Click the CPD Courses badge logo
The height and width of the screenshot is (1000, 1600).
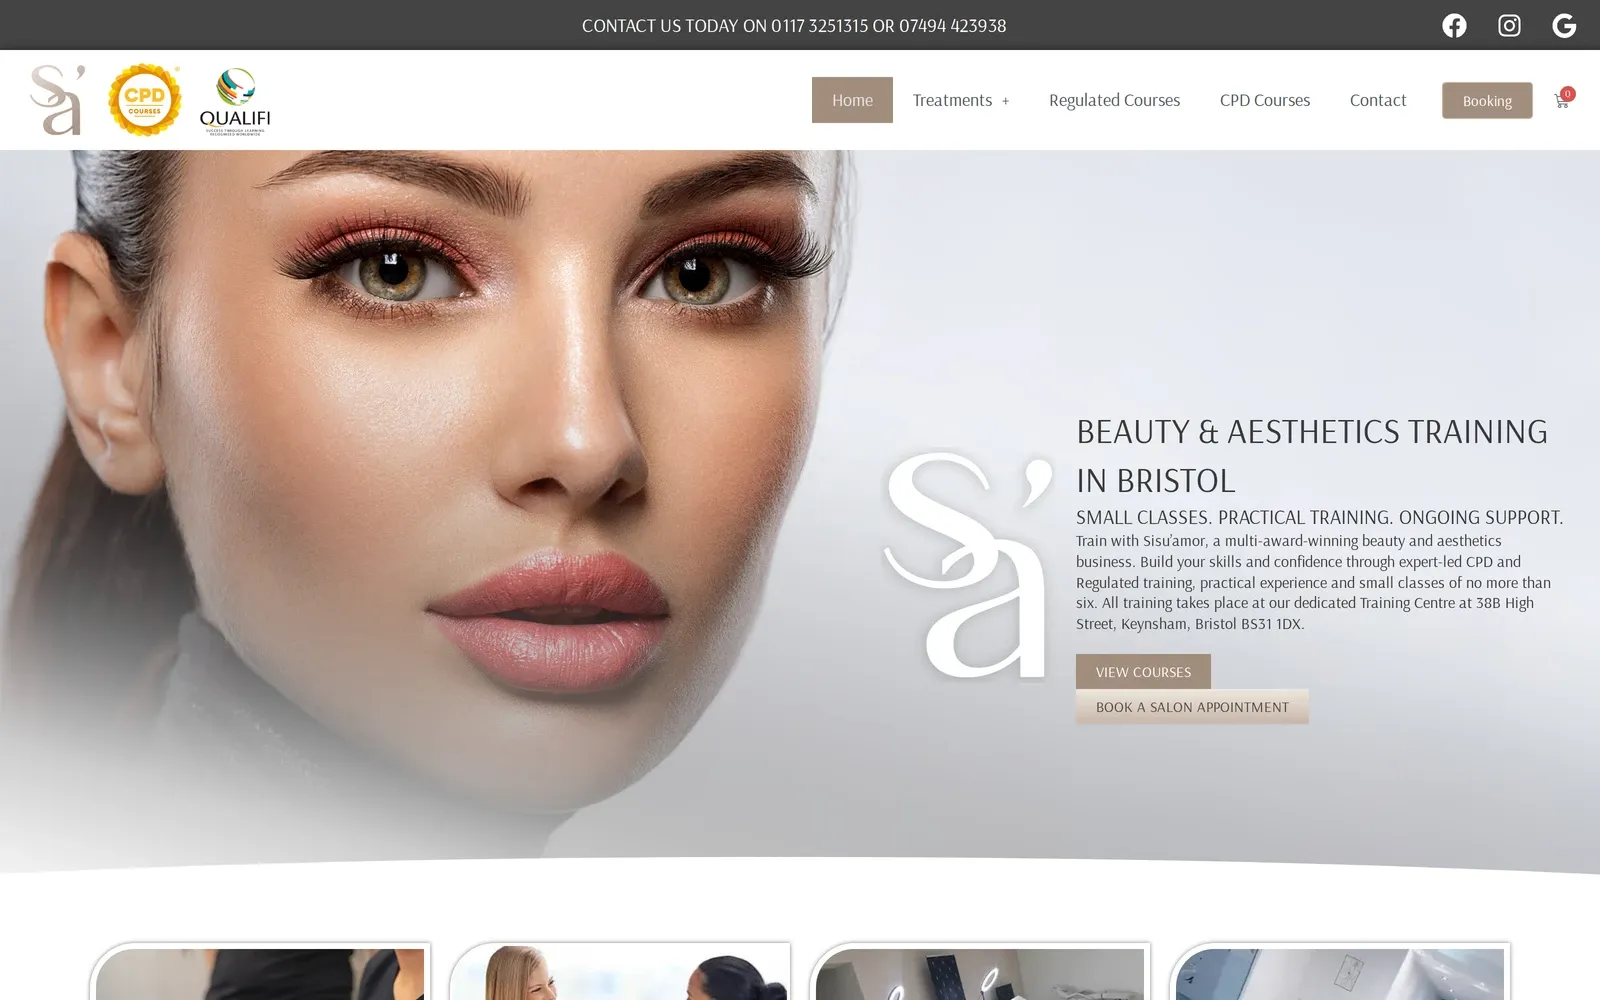pos(144,100)
